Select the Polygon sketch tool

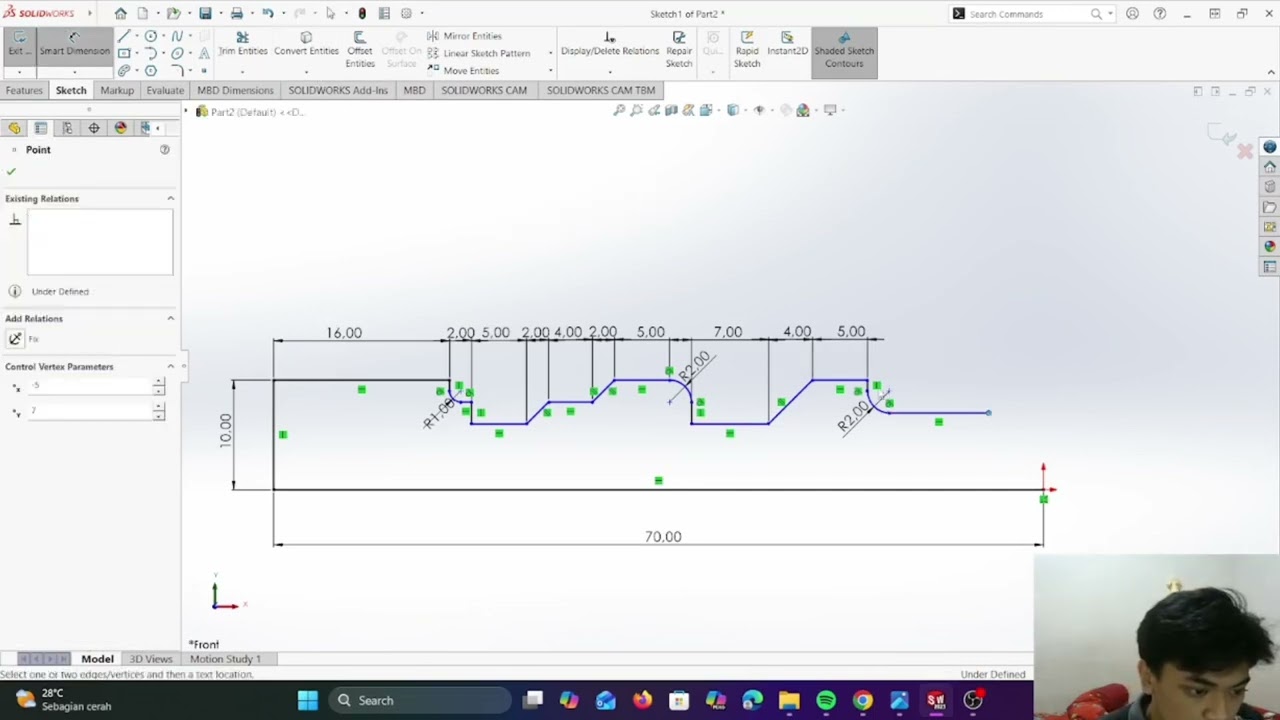151,71
